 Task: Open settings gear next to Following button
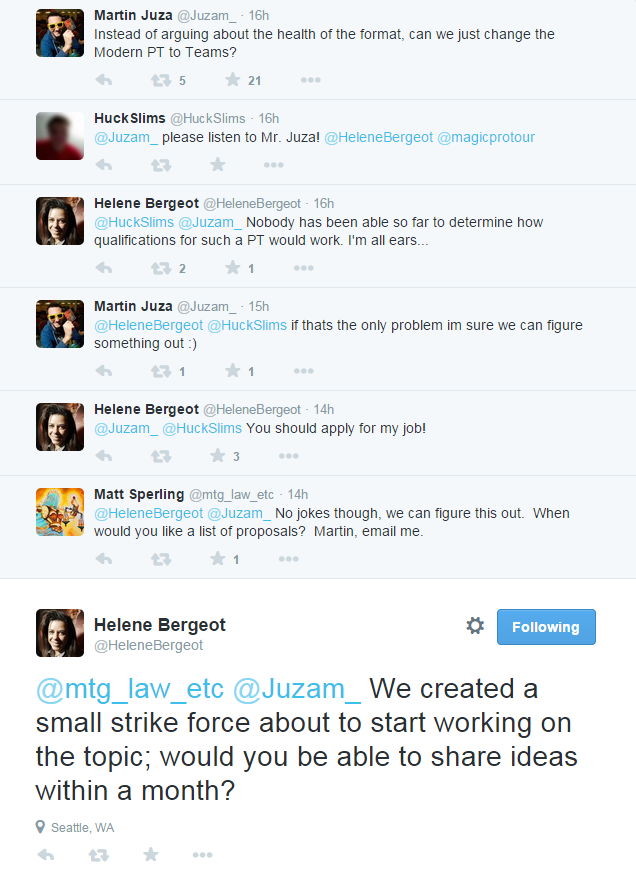(x=475, y=626)
